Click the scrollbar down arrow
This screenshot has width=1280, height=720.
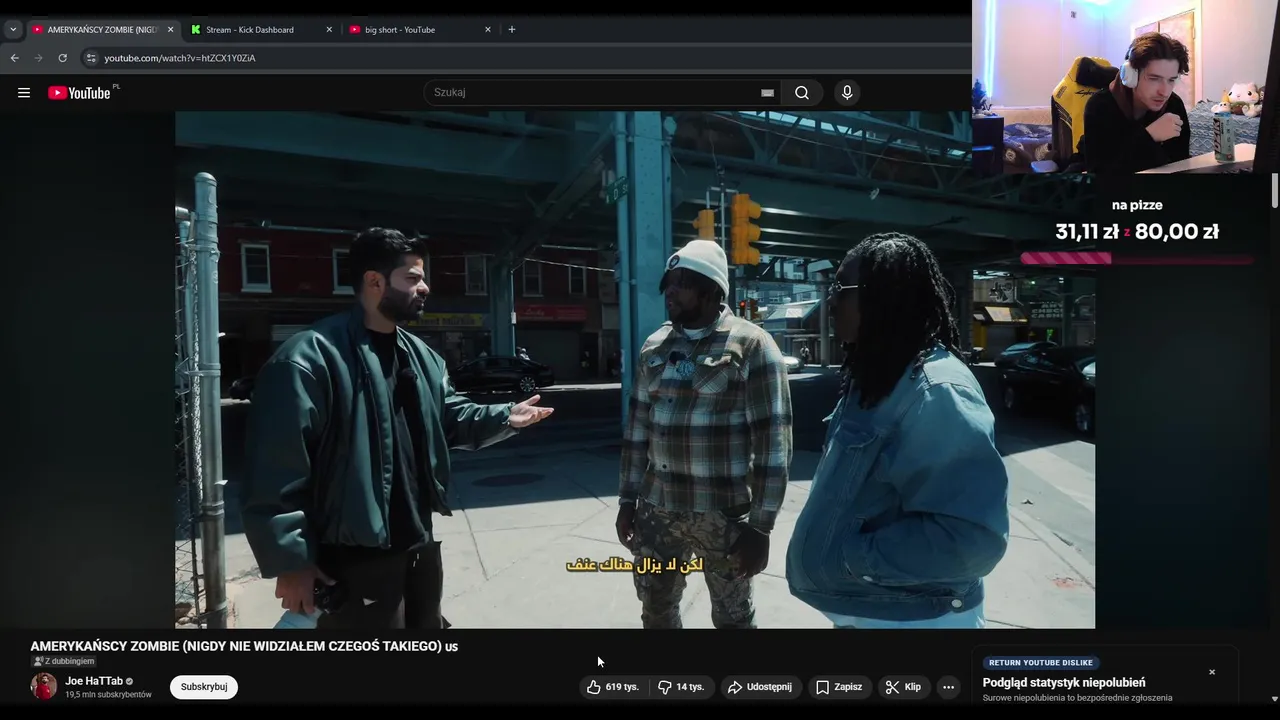coord(1274,699)
